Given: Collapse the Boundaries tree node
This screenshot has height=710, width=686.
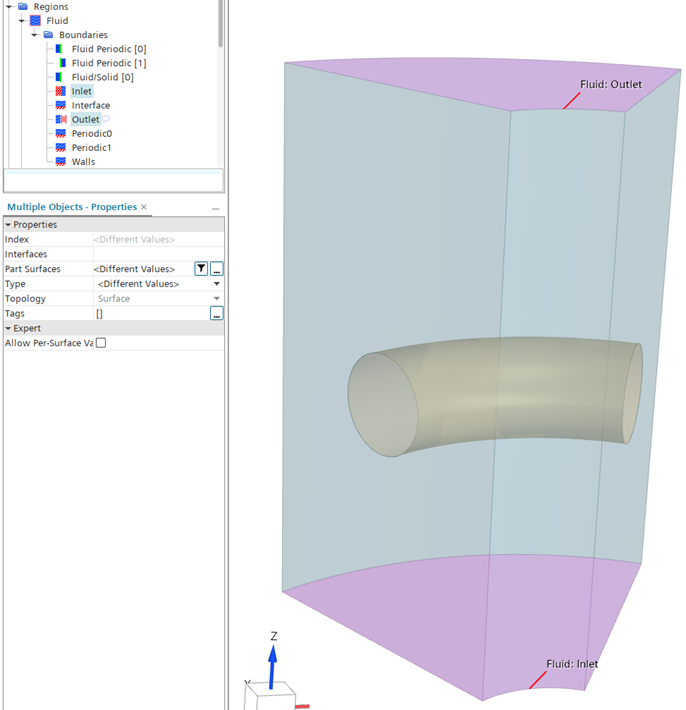Looking at the screenshot, I should 35,35.
